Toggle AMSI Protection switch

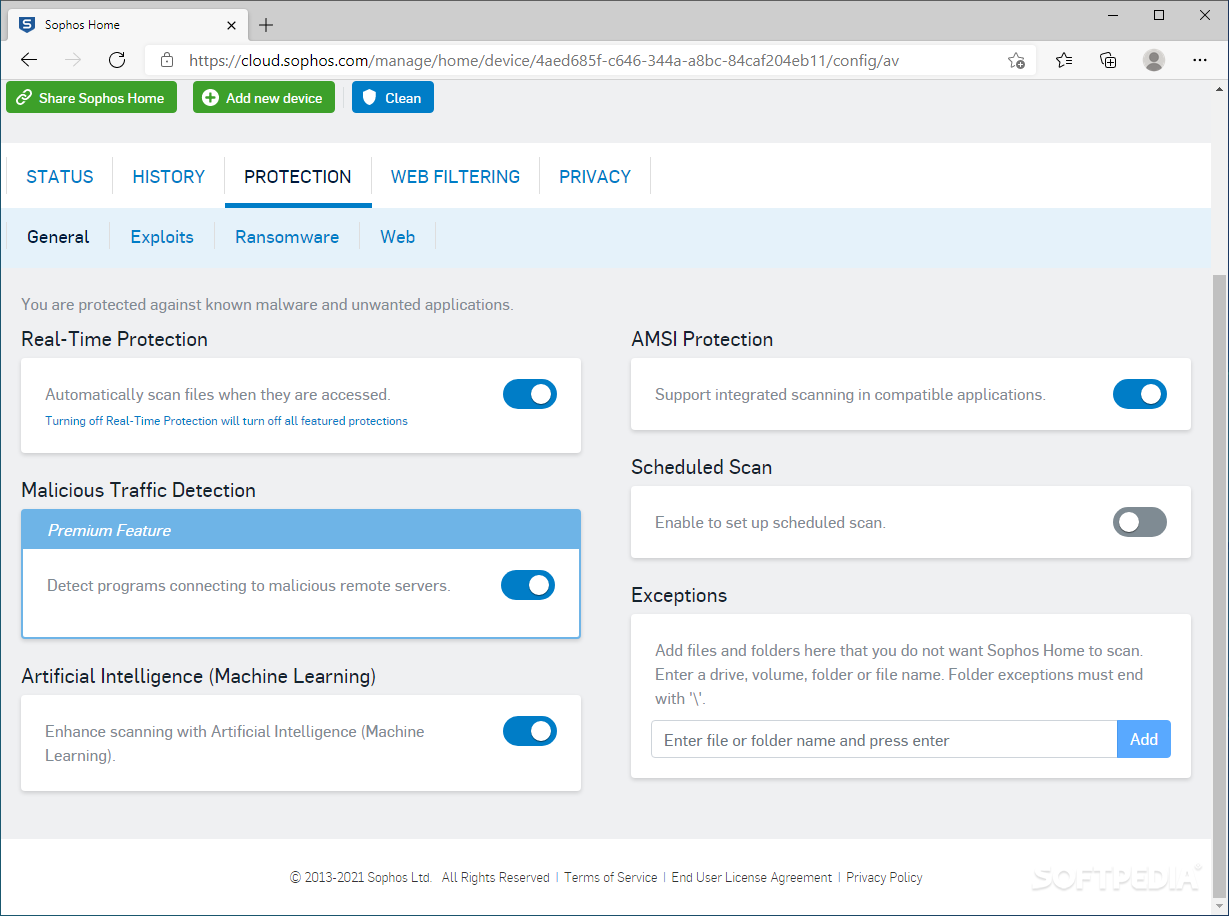coord(1140,394)
